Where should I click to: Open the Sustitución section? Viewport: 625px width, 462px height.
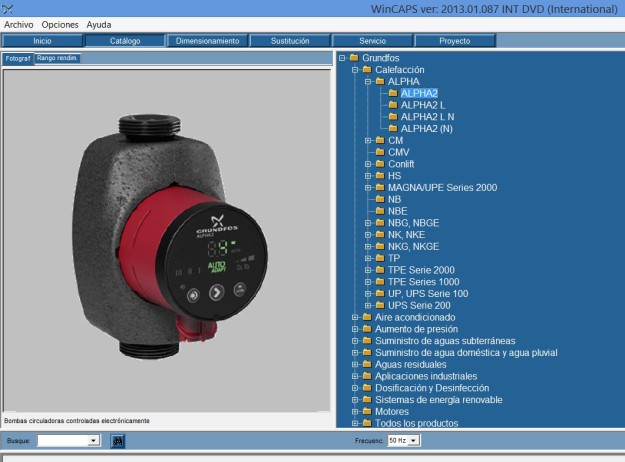coord(290,41)
